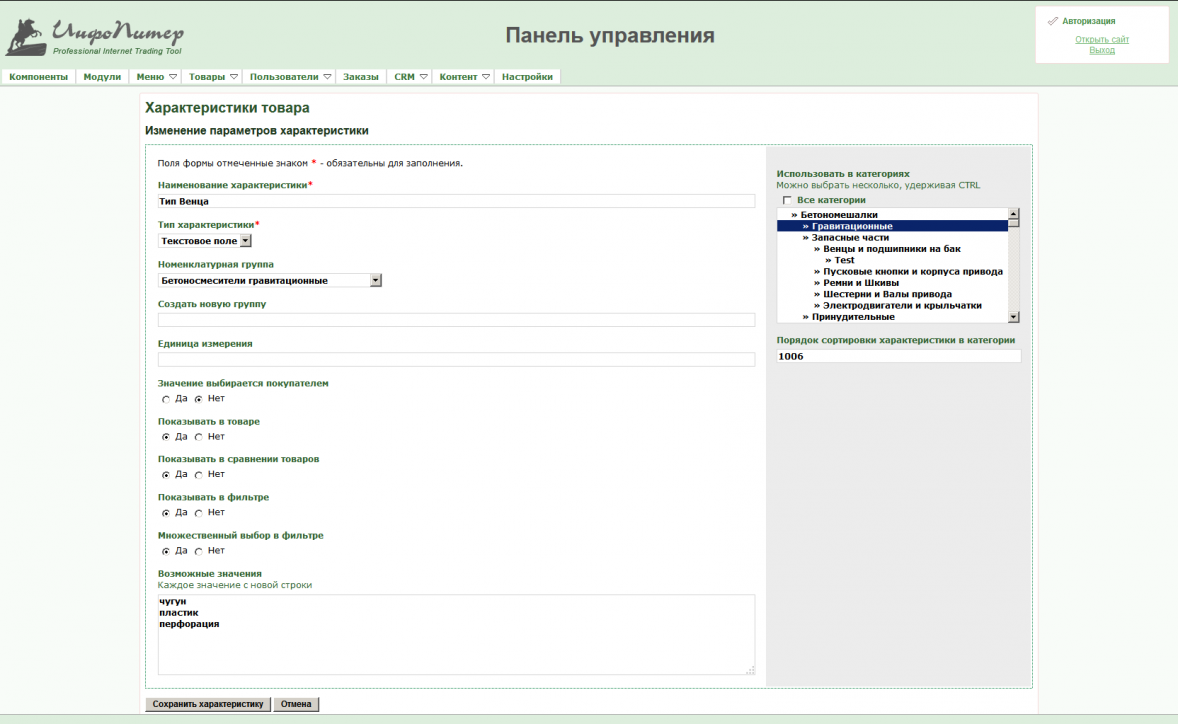Select Принудительные in category list
This screenshot has height=724, width=1178.
coord(893,317)
